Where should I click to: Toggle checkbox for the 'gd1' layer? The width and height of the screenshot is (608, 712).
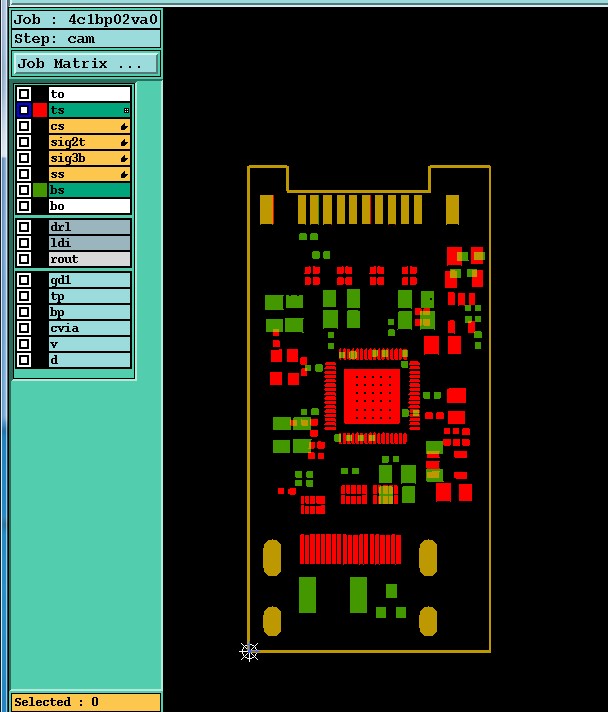pyautogui.click(x=24, y=280)
